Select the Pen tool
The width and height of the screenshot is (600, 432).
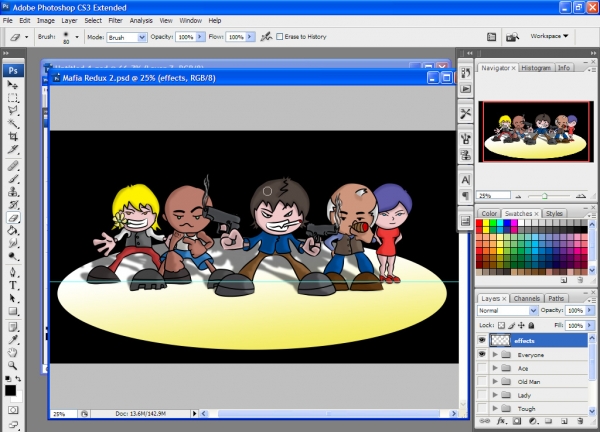(x=13, y=272)
